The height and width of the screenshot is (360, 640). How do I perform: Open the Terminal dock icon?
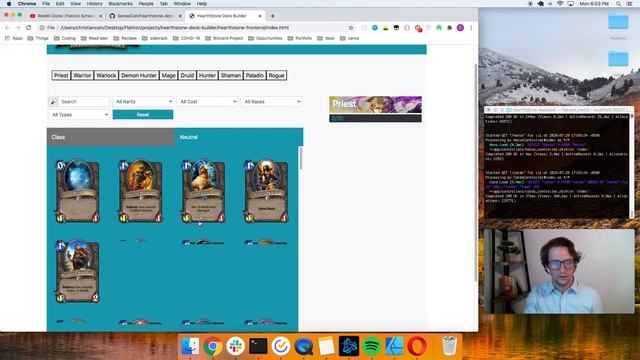(x=258, y=346)
